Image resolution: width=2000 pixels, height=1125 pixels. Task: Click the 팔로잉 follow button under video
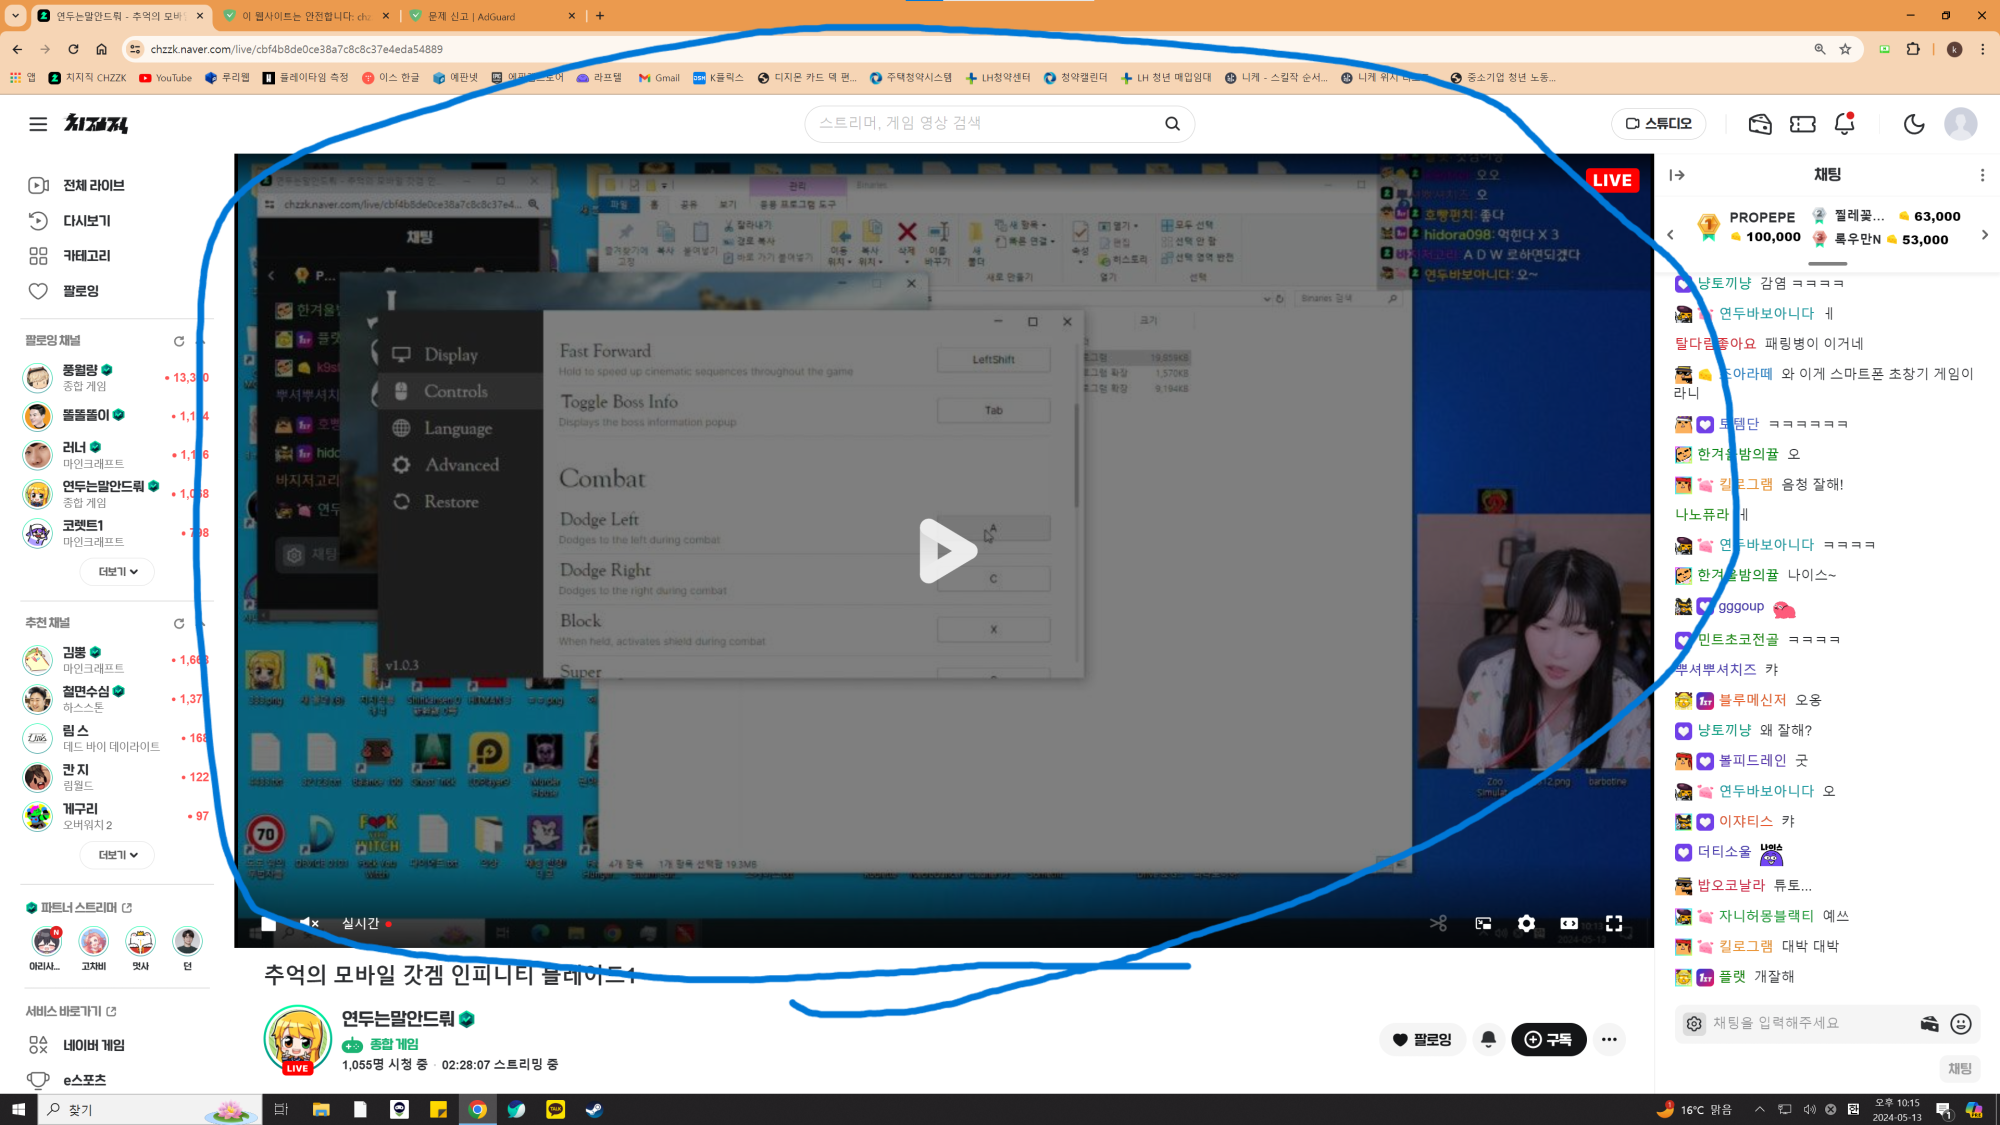coord(1421,1040)
